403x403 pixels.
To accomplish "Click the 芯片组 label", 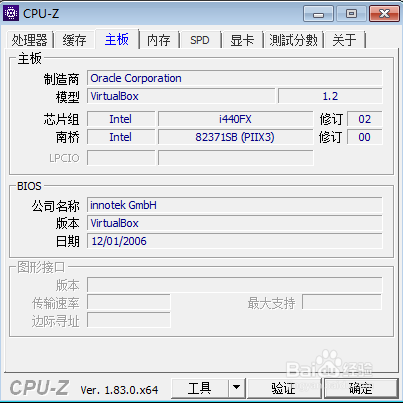I will tap(61, 119).
